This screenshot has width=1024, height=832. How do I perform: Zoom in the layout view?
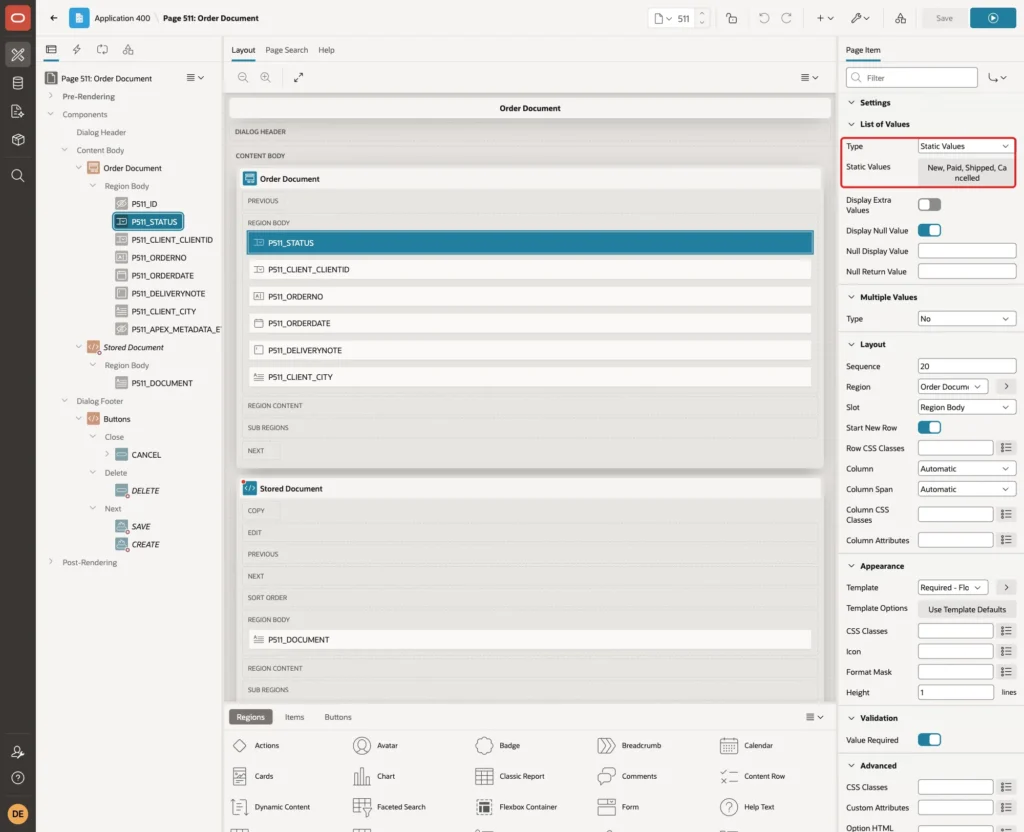(266, 77)
